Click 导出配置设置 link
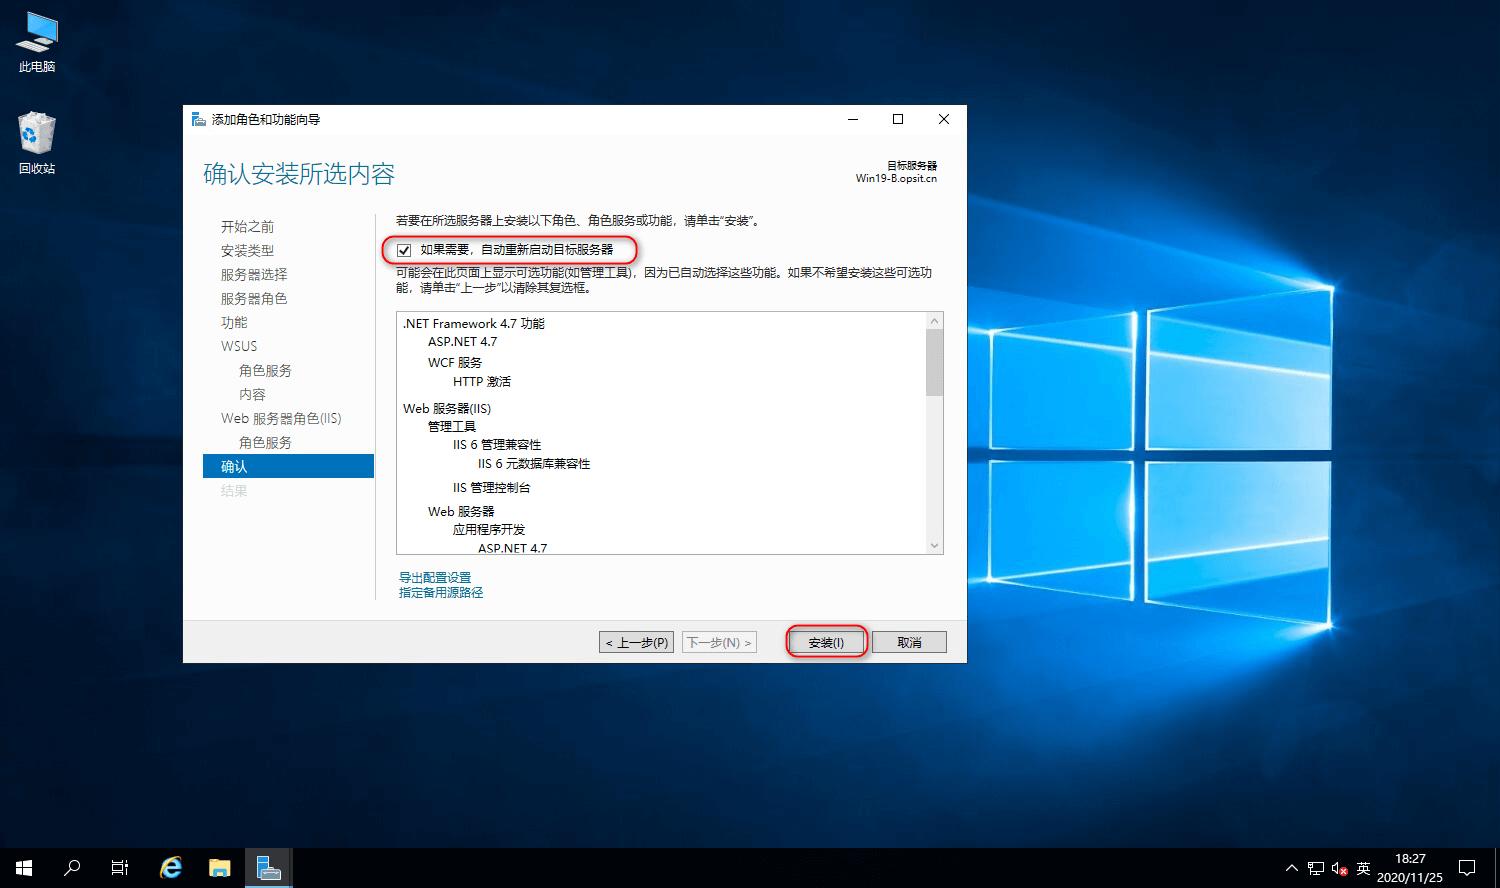1500x888 pixels. pyautogui.click(x=435, y=577)
